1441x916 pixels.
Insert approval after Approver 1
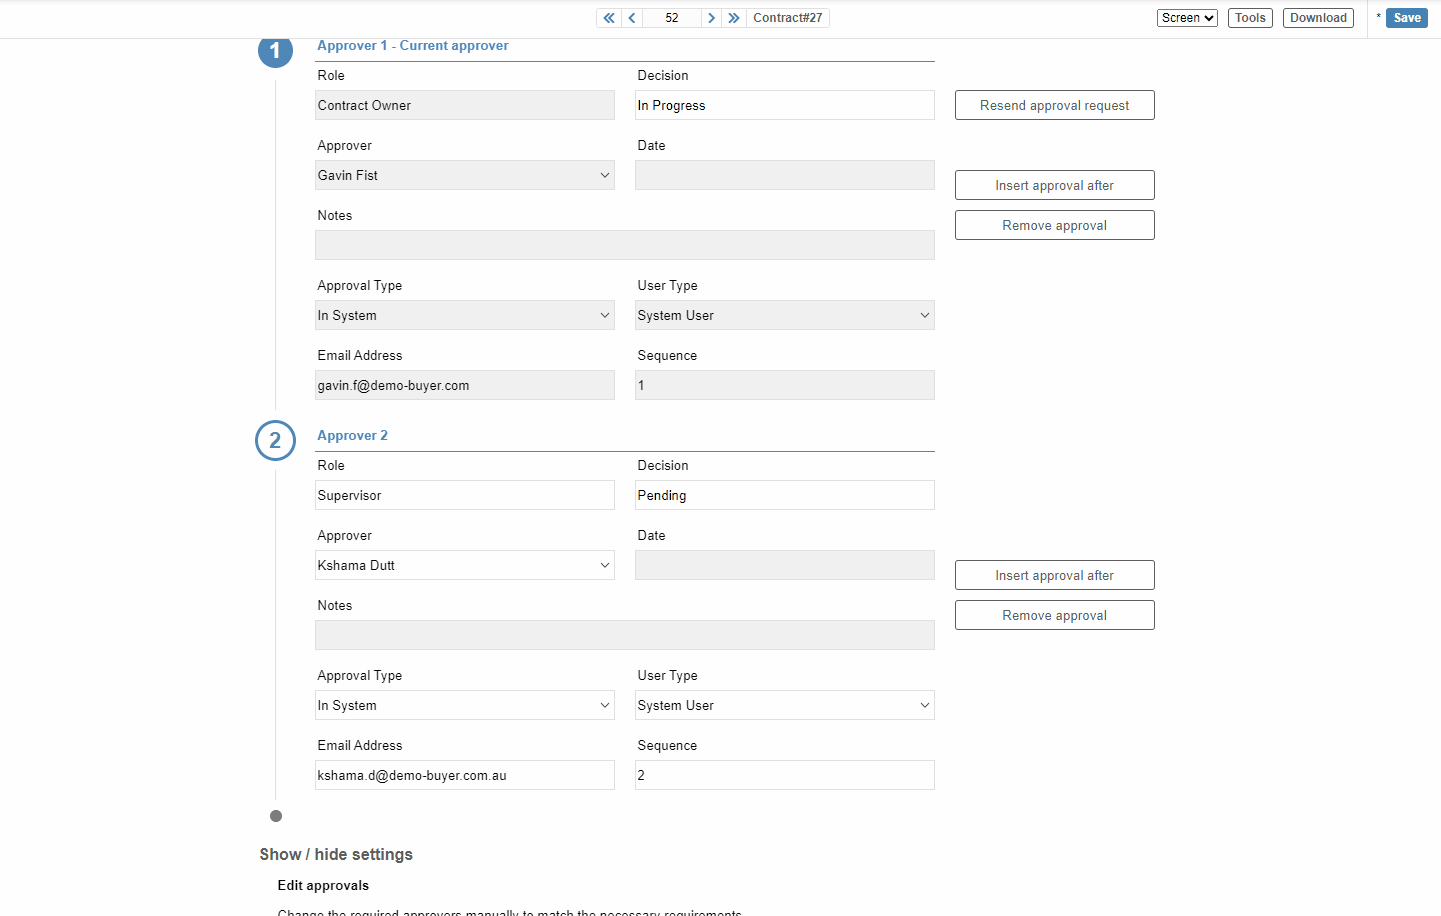click(x=1055, y=185)
